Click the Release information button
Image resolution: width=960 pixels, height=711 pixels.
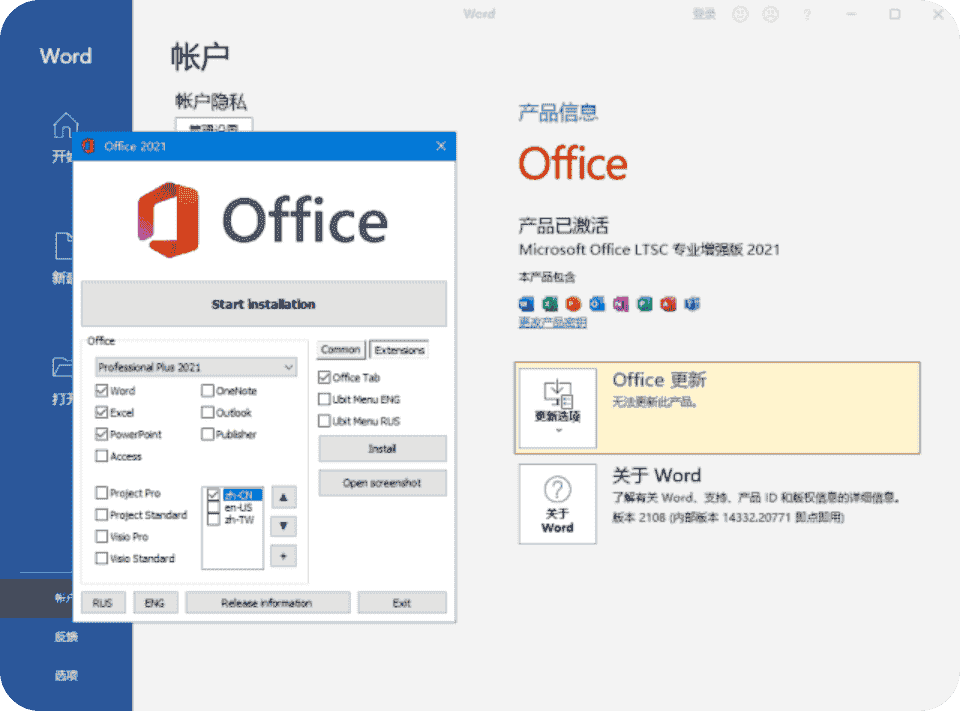pyautogui.click(x=267, y=603)
